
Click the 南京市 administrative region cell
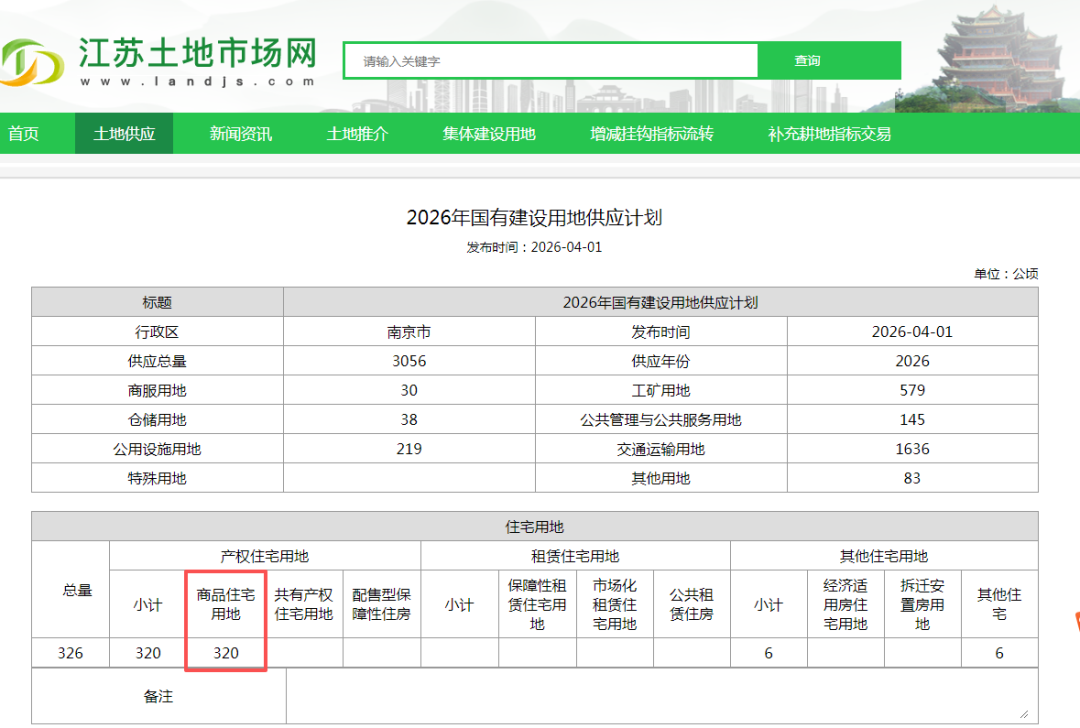(x=409, y=332)
